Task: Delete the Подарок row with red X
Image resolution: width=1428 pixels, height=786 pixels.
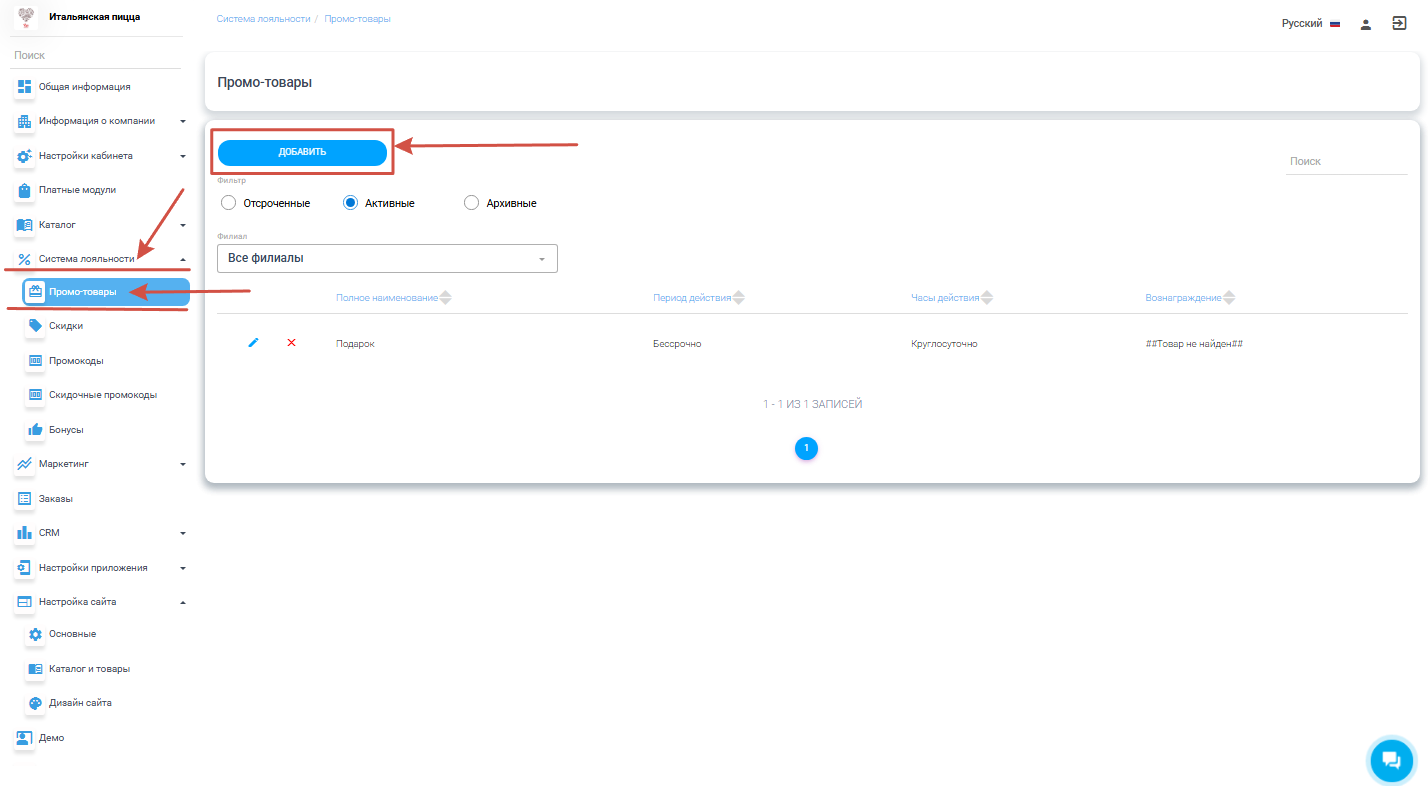Action: click(291, 343)
